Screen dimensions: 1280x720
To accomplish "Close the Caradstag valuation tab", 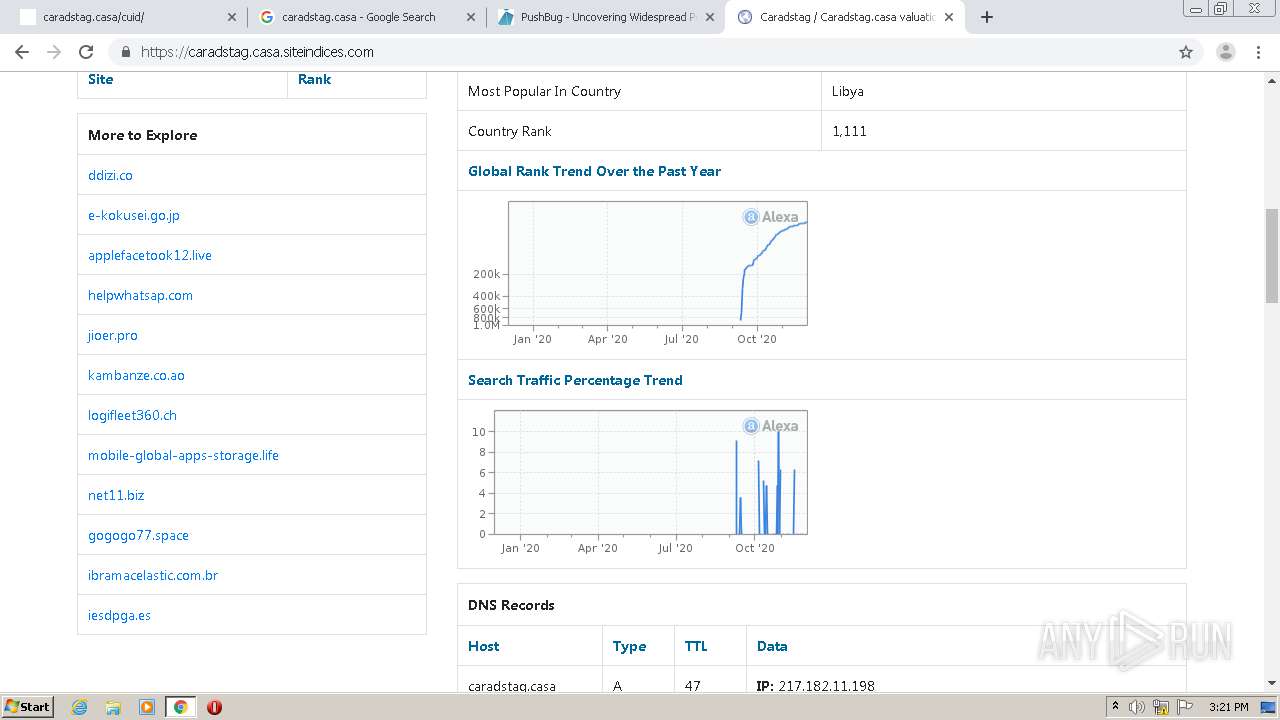I will click(x=949, y=17).
